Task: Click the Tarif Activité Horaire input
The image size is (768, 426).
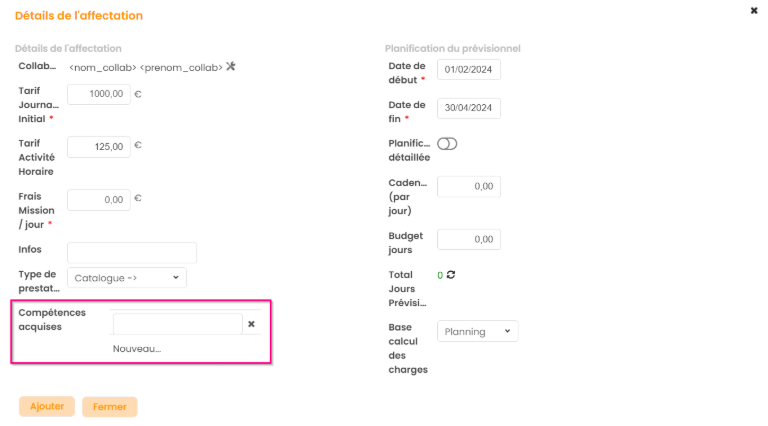Action: click(x=98, y=147)
